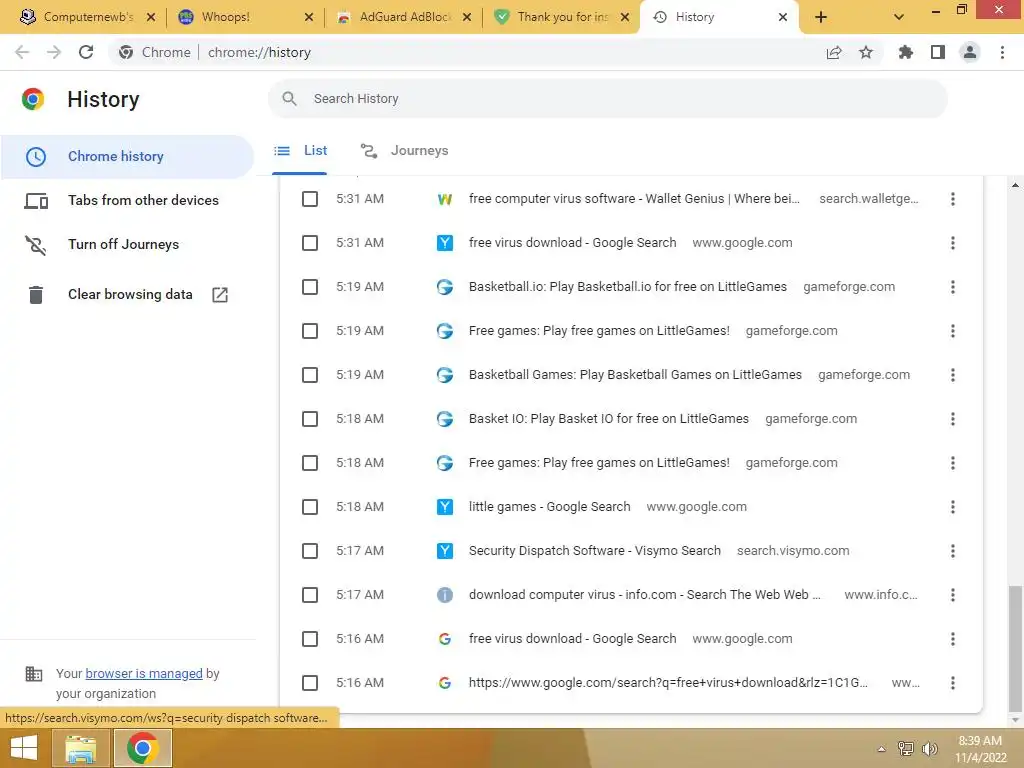Open File Explorer from the taskbar
Viewport: 1024px width, 768px height.
tap(80, 748)
